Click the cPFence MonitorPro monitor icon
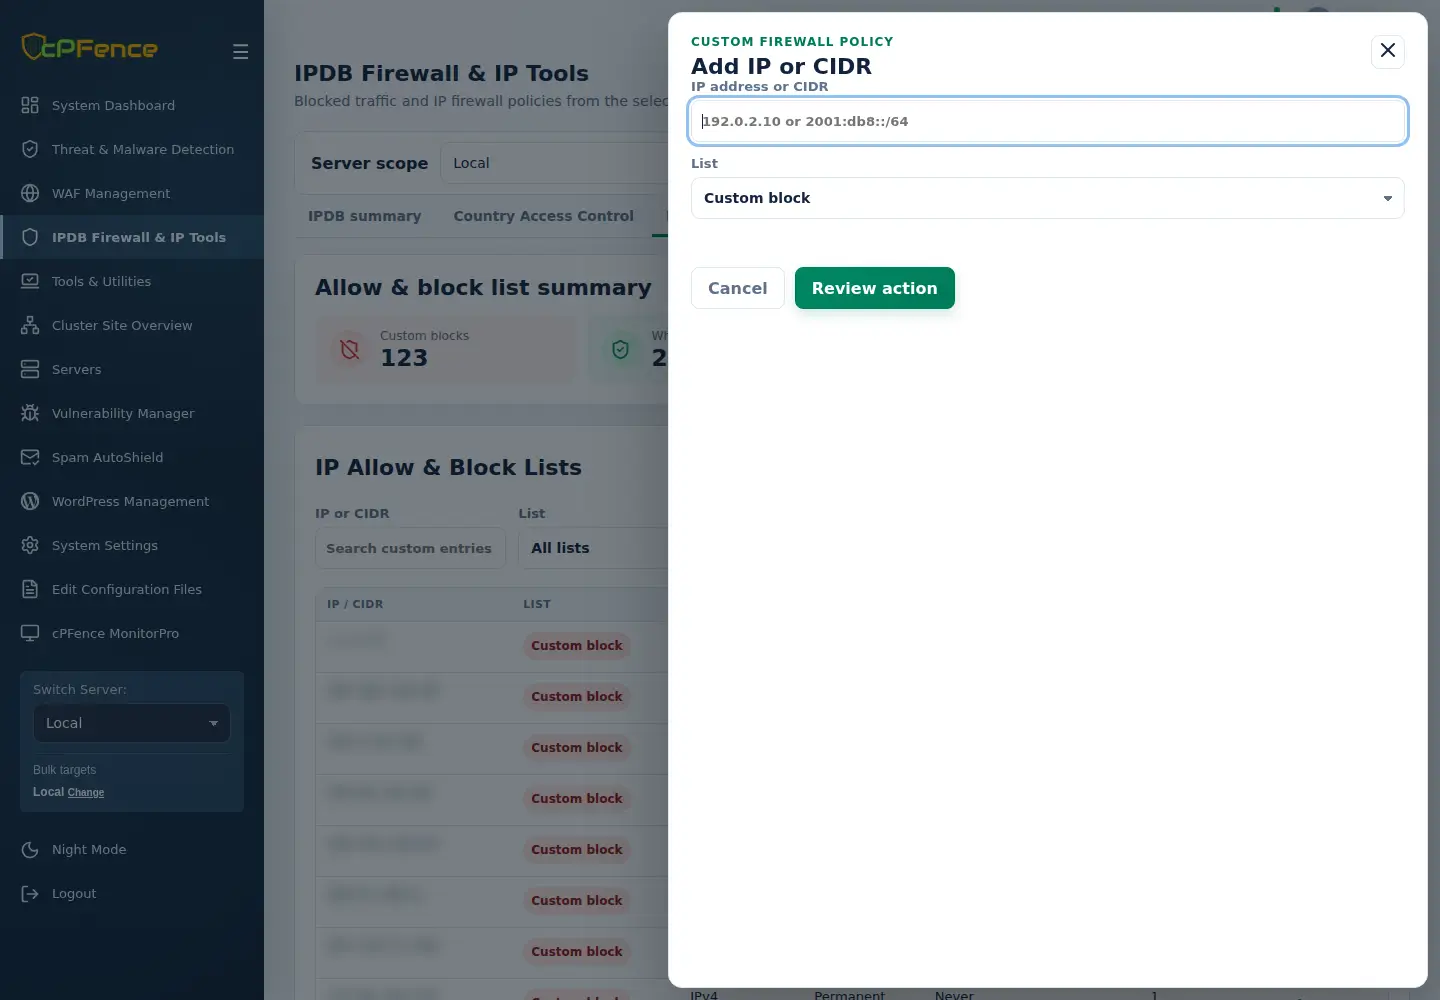The width and height of the screenshot is (1440, 1000). [x=30, y=633]
